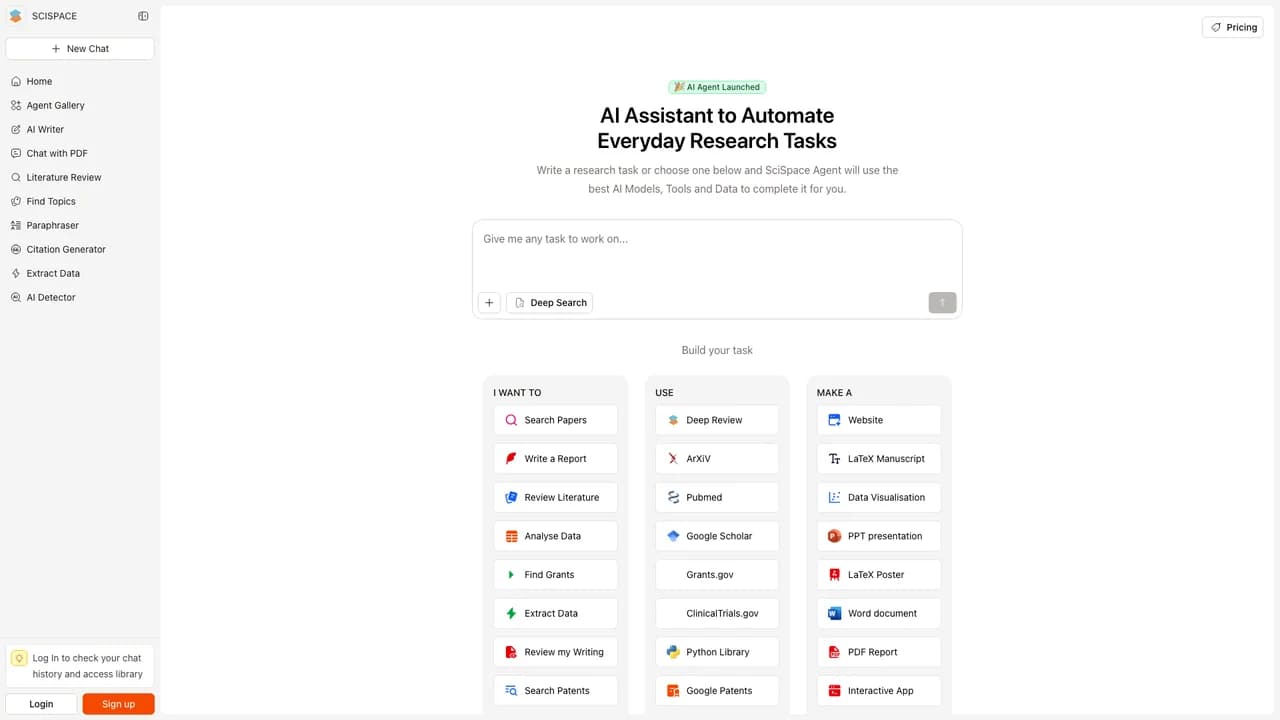Open Home from the sidebar
This screenshot has width=1280, height=720.
click(80, 81)
